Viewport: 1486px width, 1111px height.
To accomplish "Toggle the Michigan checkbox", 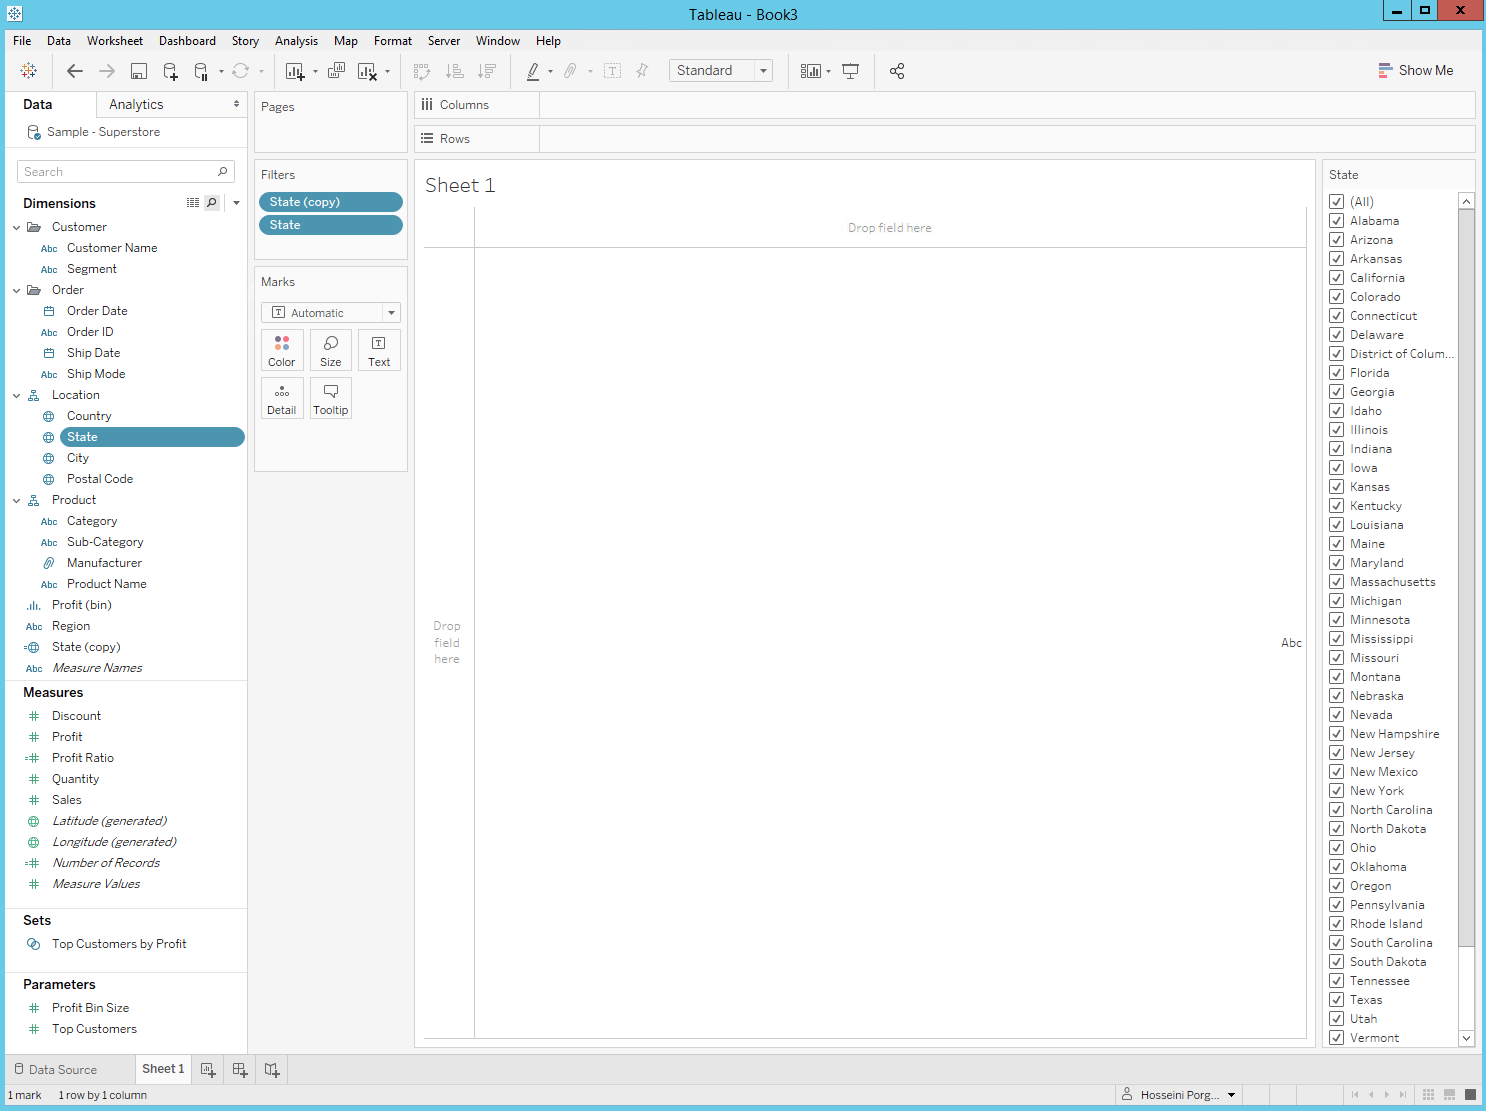I will pos(1336,600).
